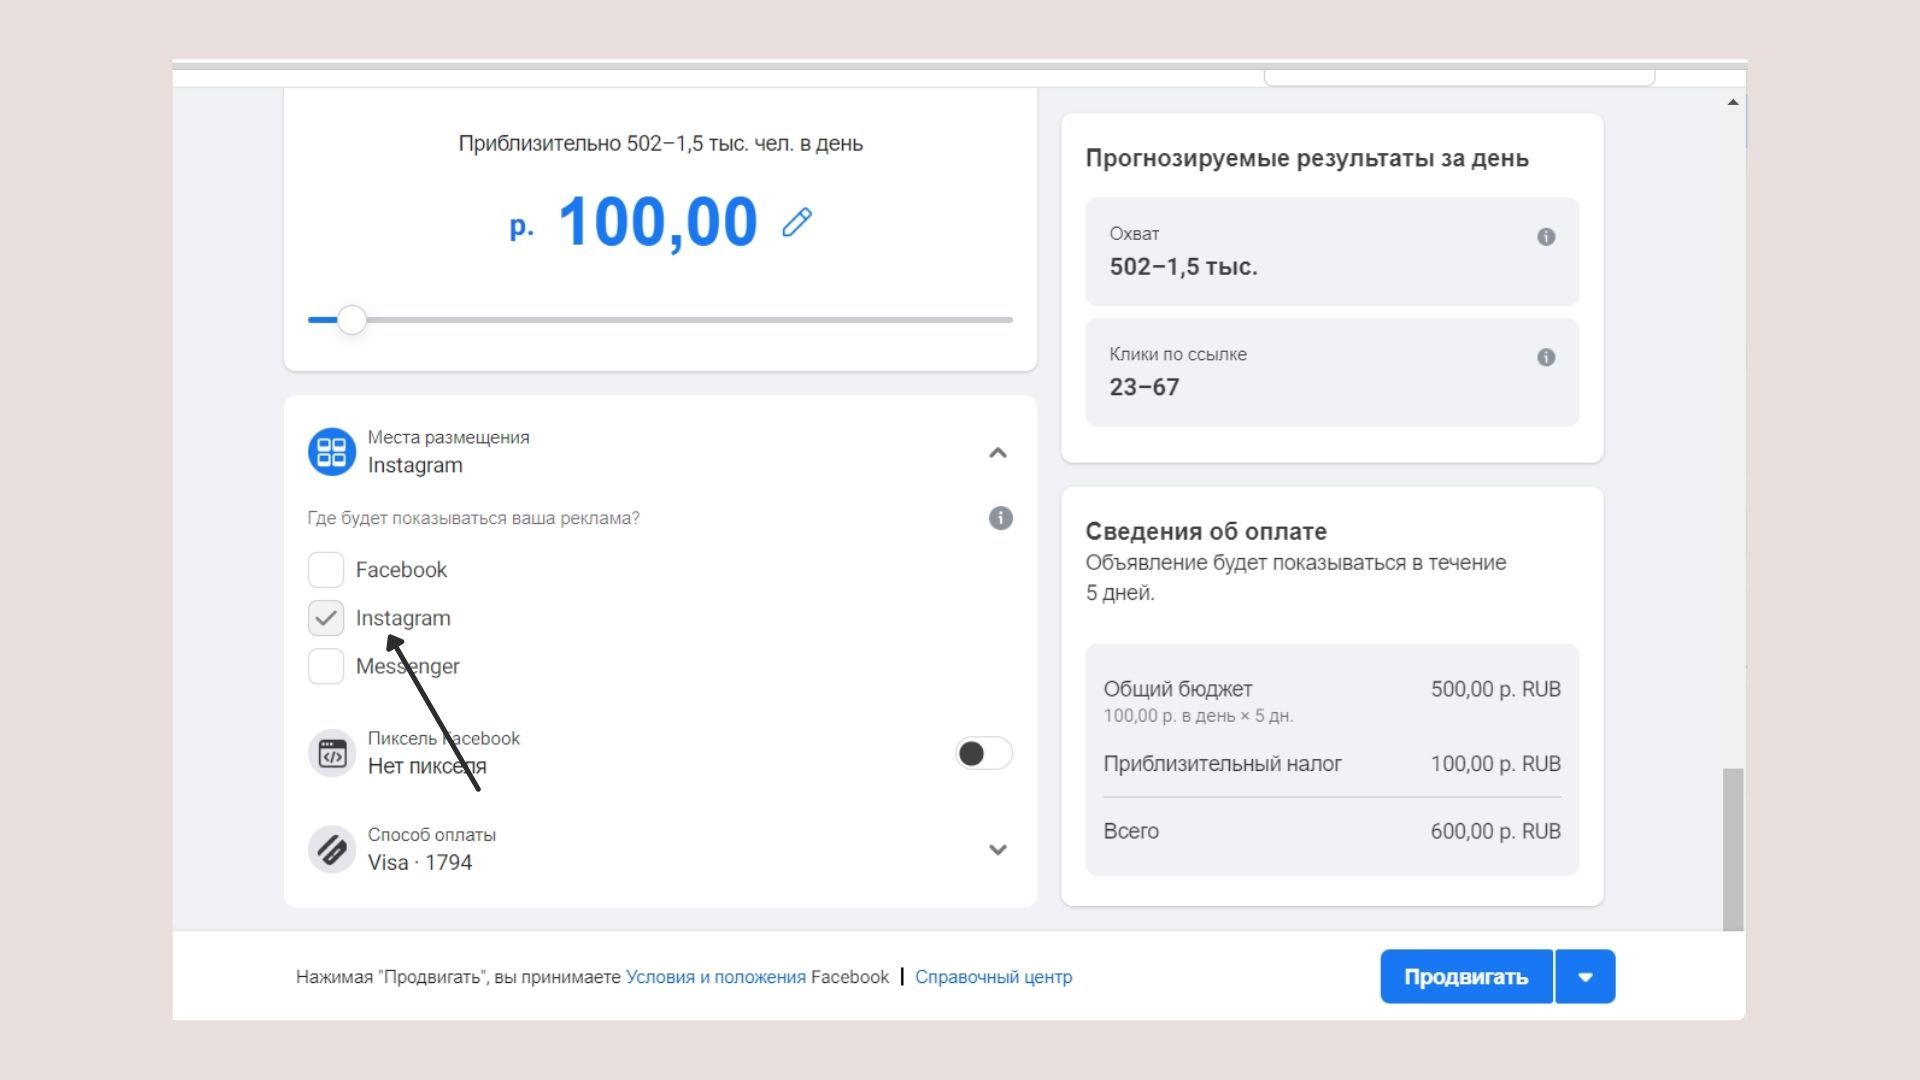This screenshot has height=1080, width=1920.
Task: Click the 500,00 р. RUB budget value
Action: [1495, 689]
